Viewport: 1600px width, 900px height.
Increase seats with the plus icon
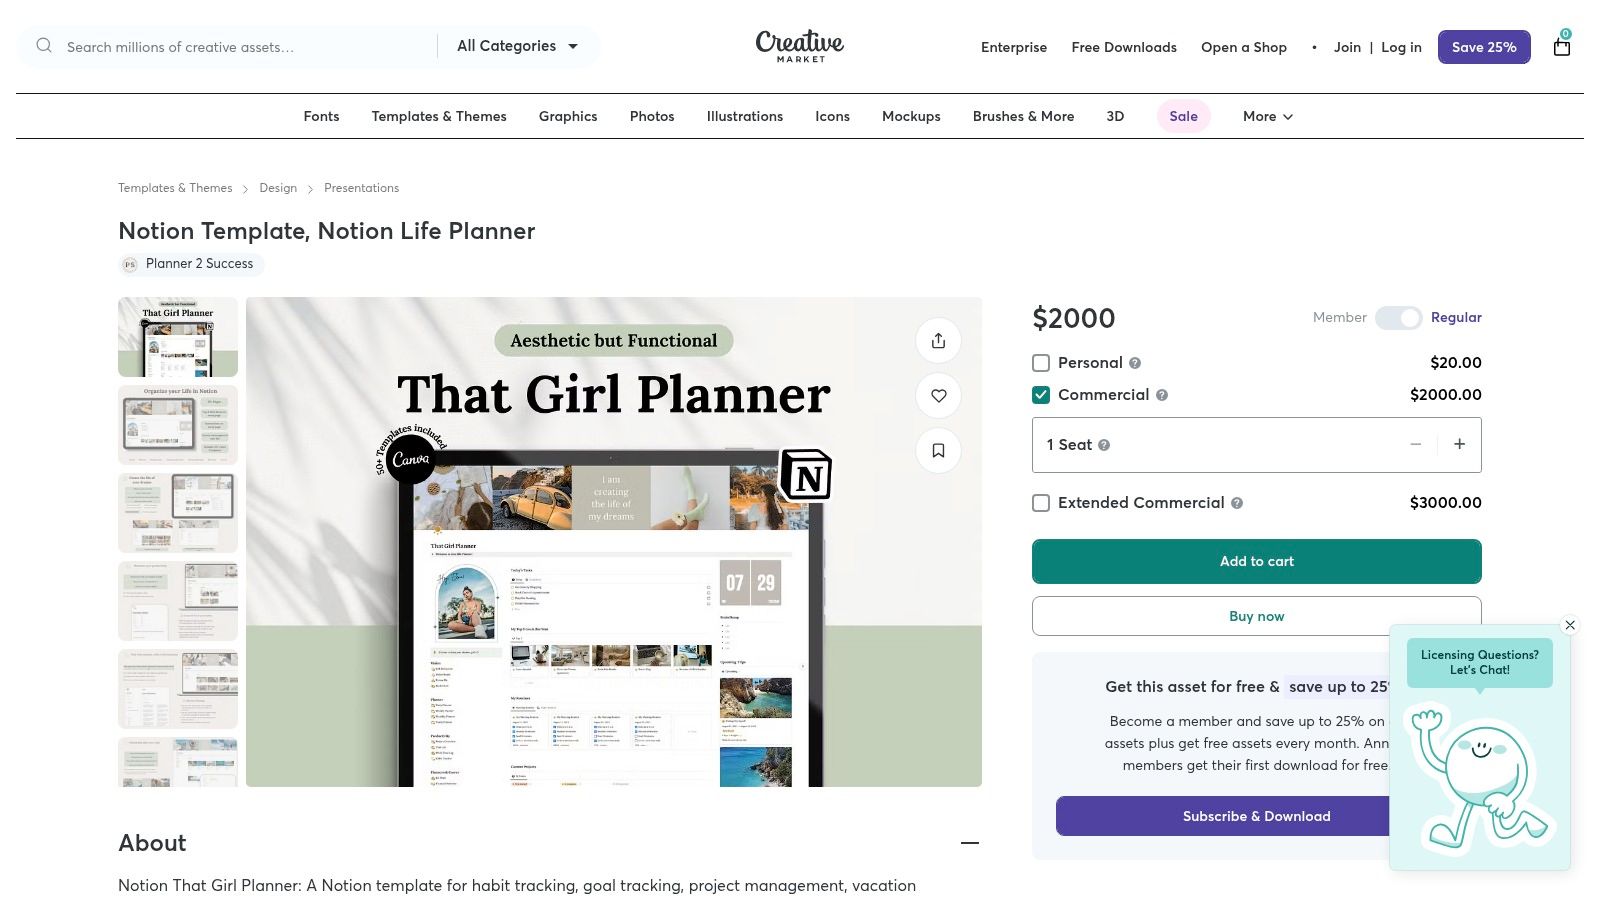coord(1459,444)
